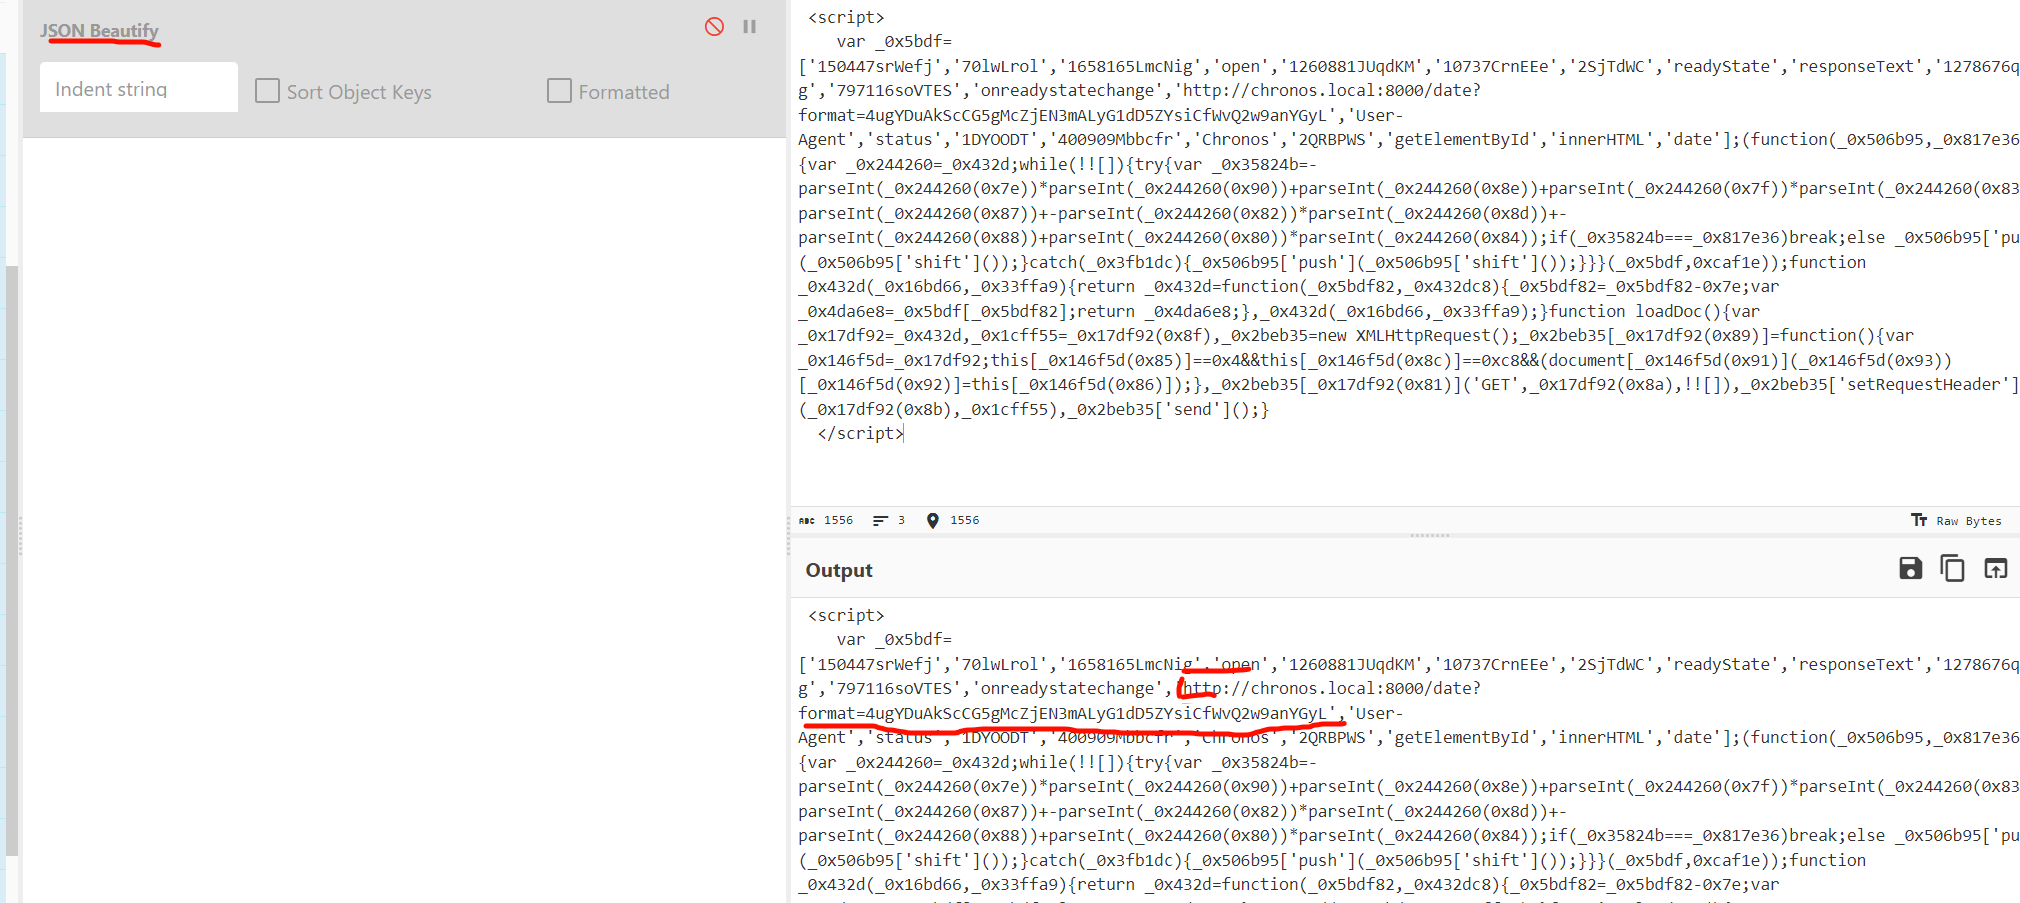
Task: Place cursor after closing script tag in input
Action: [904, 434]
